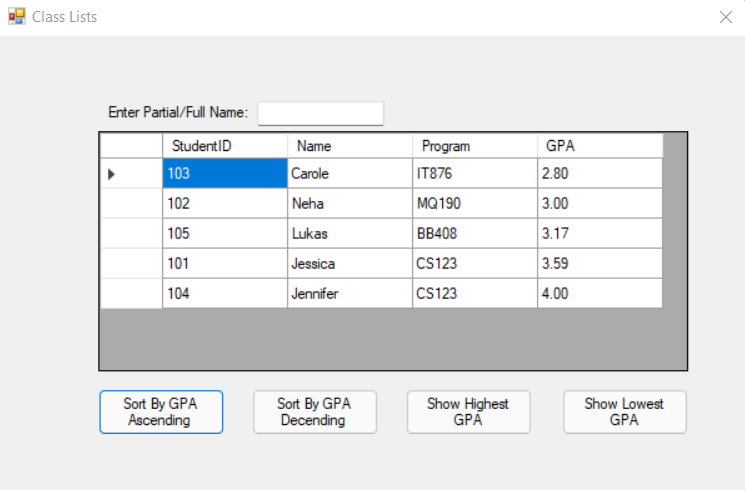Click the Show Highest GPA button
The width and height of the screenshot is (745, 490).
coord(468,412)
